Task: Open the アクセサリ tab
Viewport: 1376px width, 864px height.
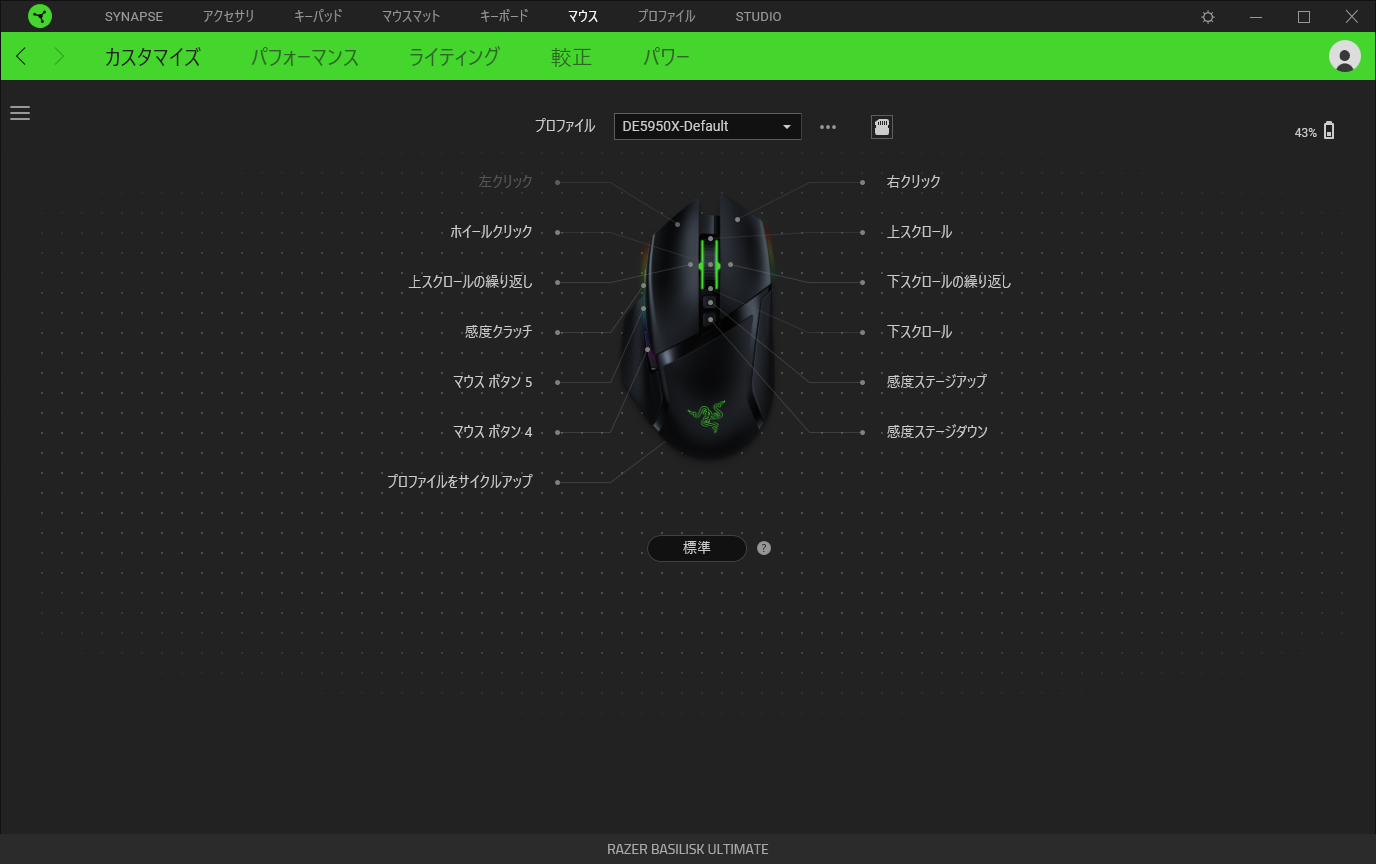Action: click(x=229, y=17)
